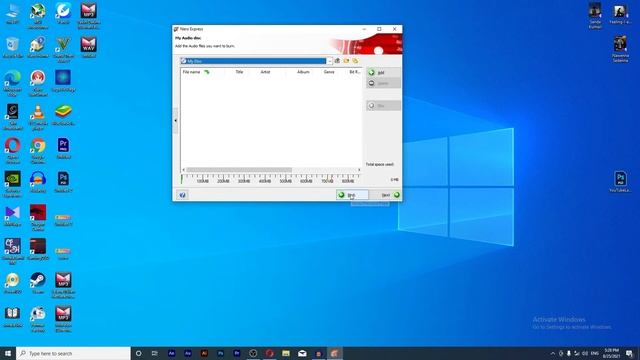Click the Nero Express taskbar icon
This screenshot has height=360, width=640.
point(334,353)
